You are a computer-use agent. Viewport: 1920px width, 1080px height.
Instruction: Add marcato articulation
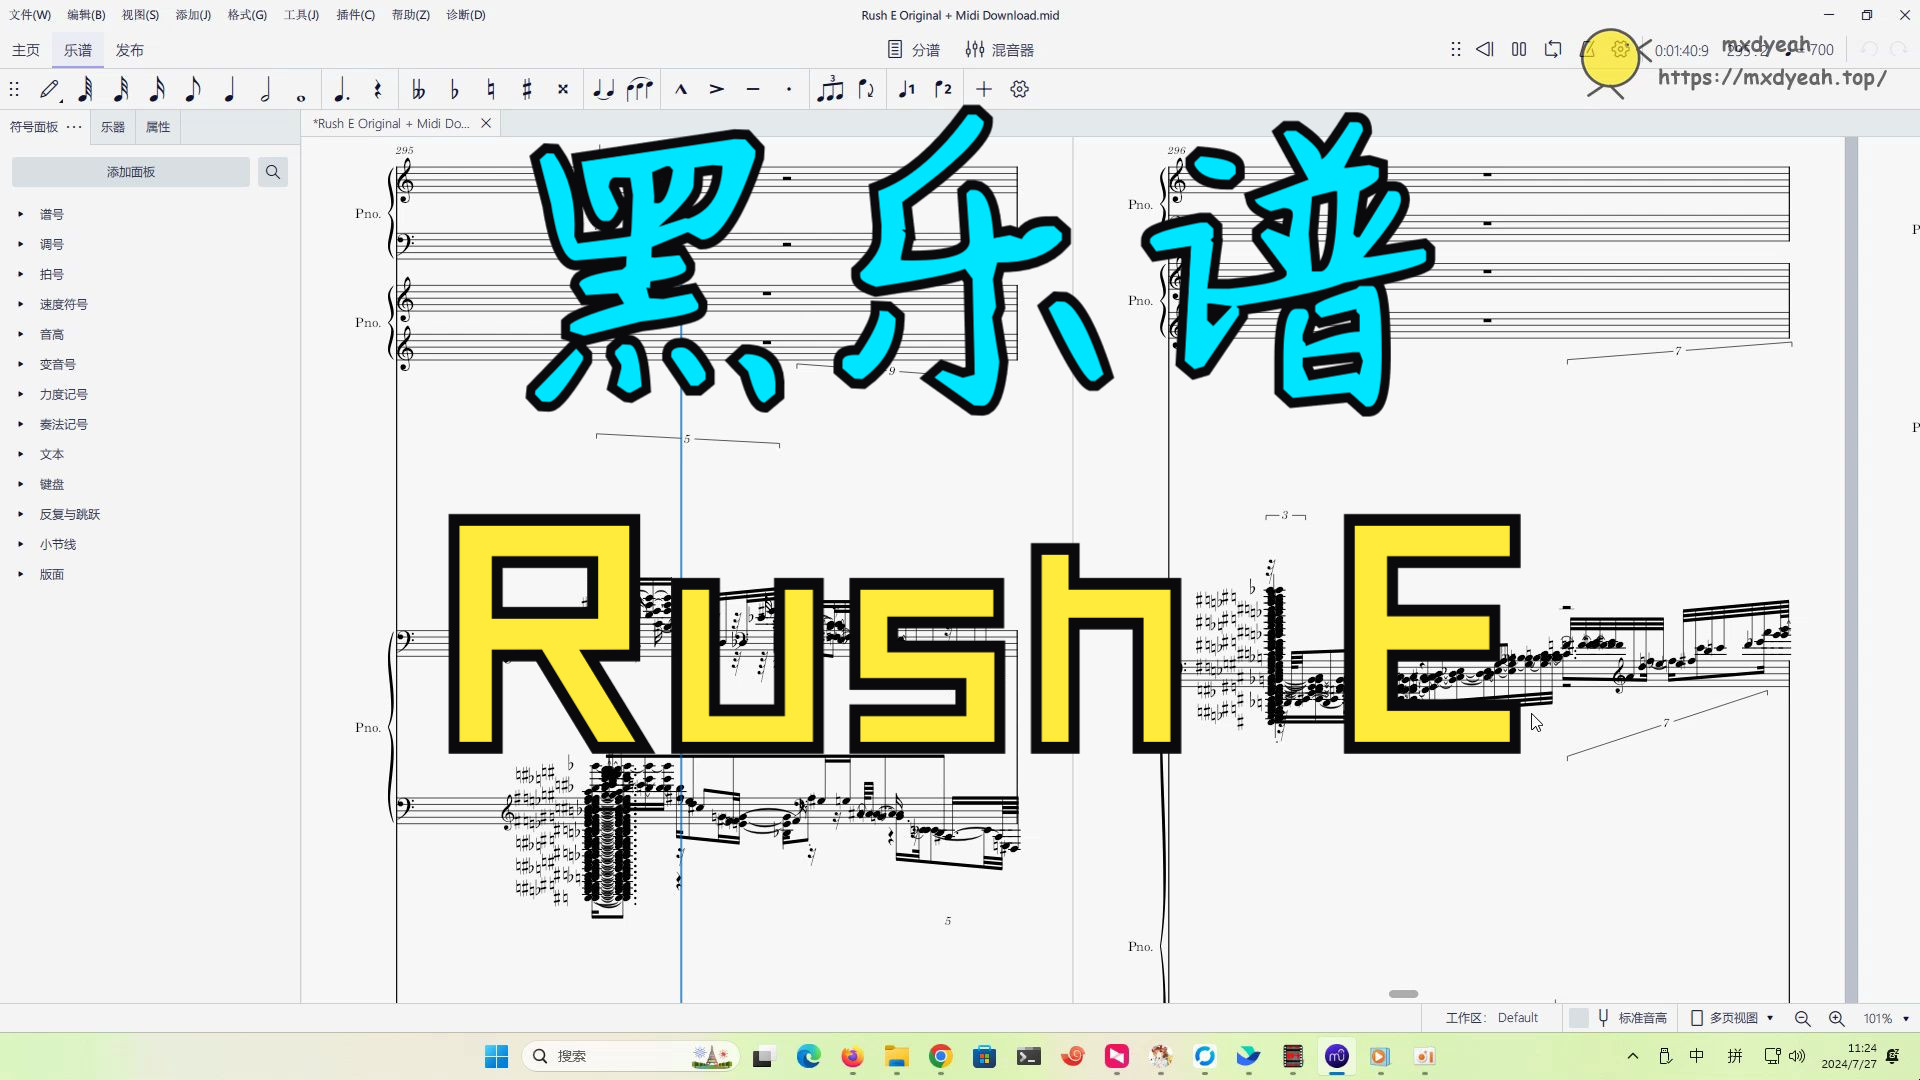[681, 90]
